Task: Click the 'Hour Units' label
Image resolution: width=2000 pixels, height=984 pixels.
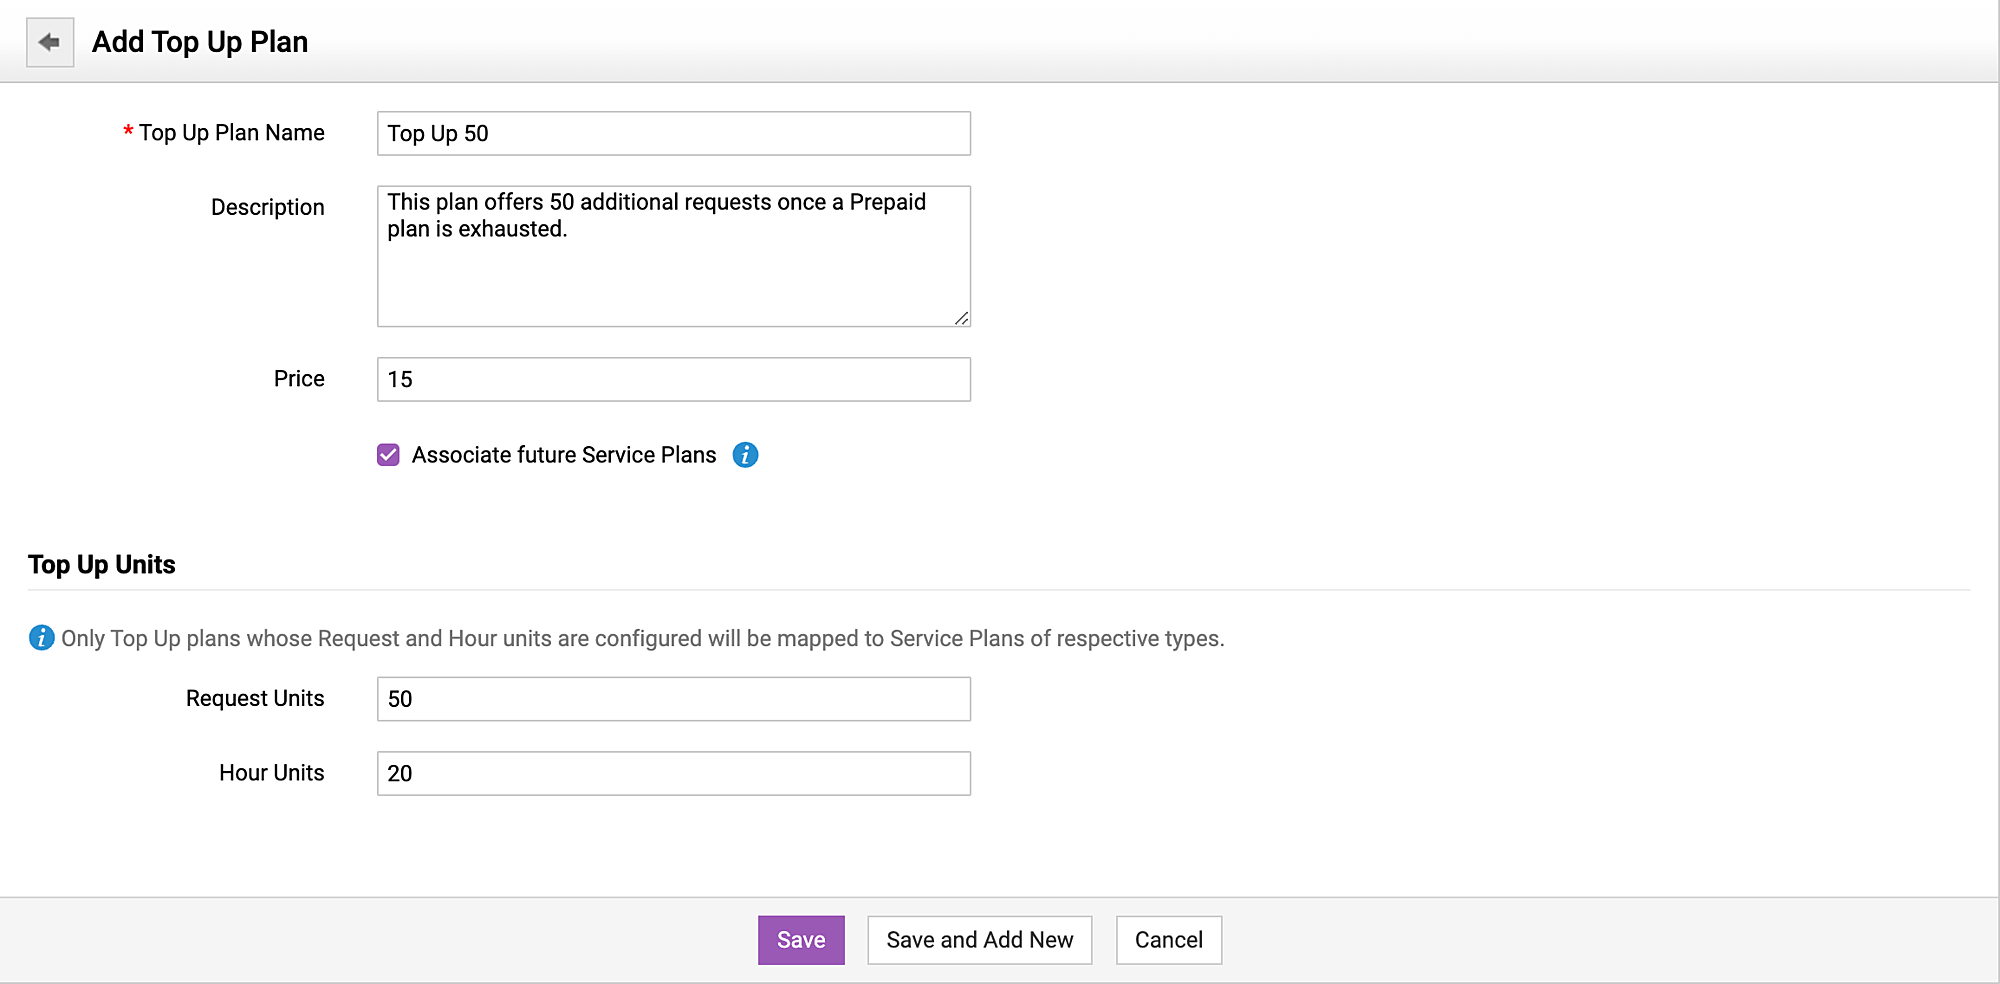Action: [x=271, y=773]
